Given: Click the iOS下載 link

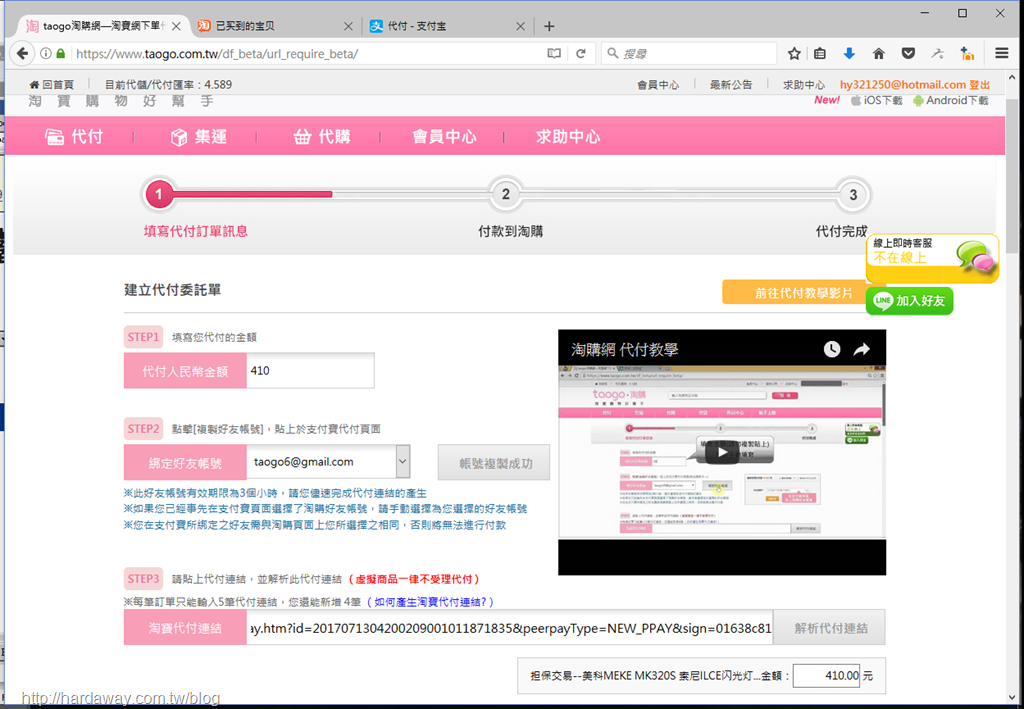Looking at the screenshot, I should (876, 101).
